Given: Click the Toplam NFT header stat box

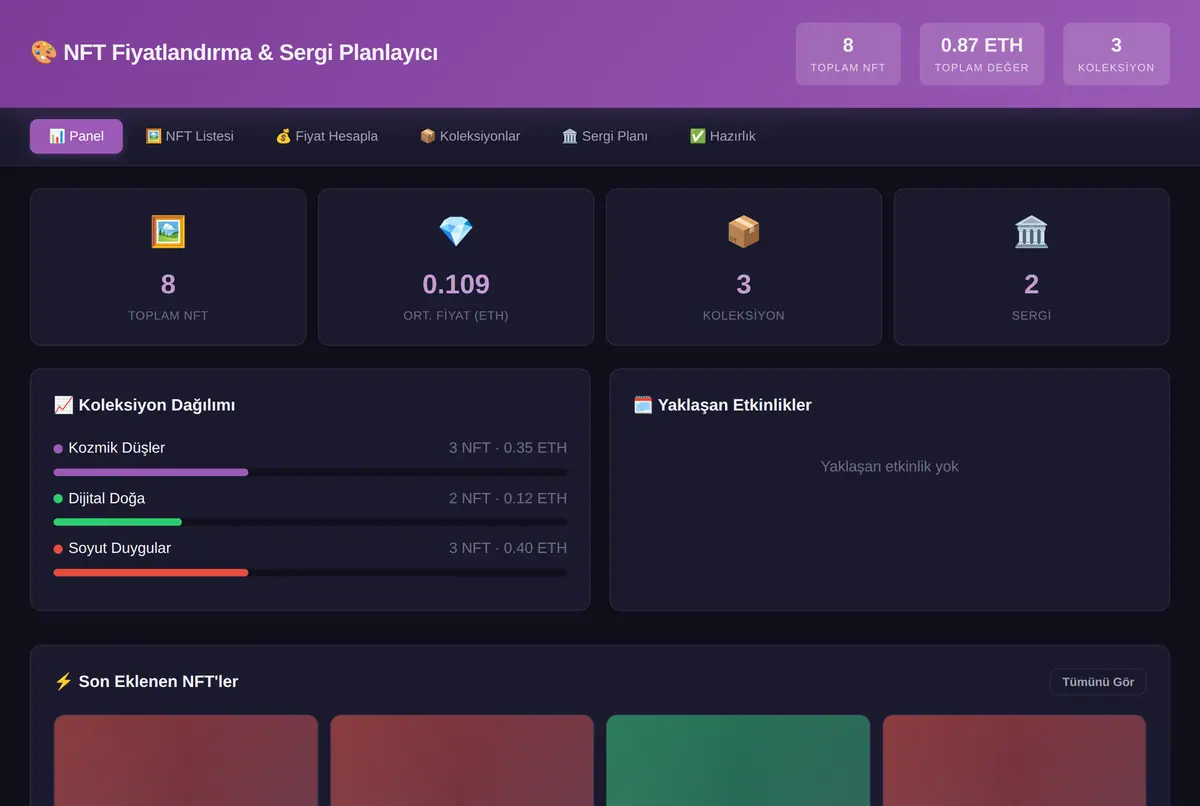Looking at the screenshot, I should coord(848,54).
